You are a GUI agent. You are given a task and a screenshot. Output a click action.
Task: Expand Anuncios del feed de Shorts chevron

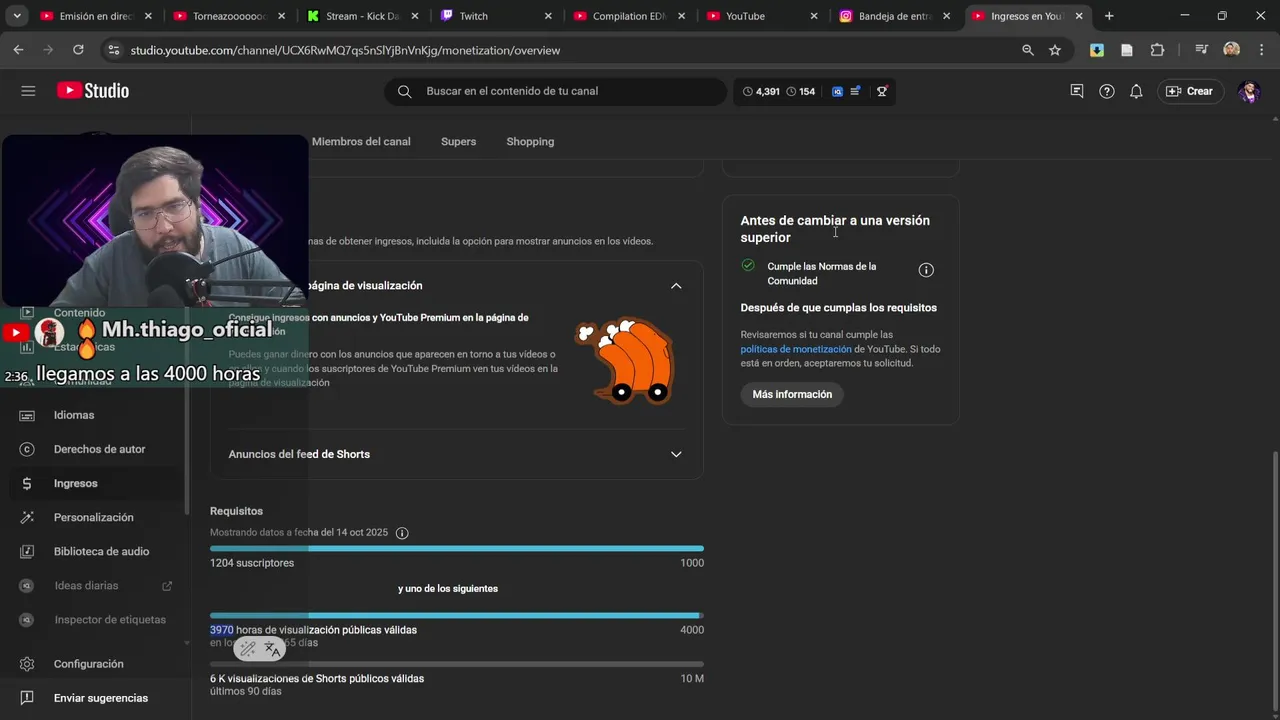coord(676,454)
